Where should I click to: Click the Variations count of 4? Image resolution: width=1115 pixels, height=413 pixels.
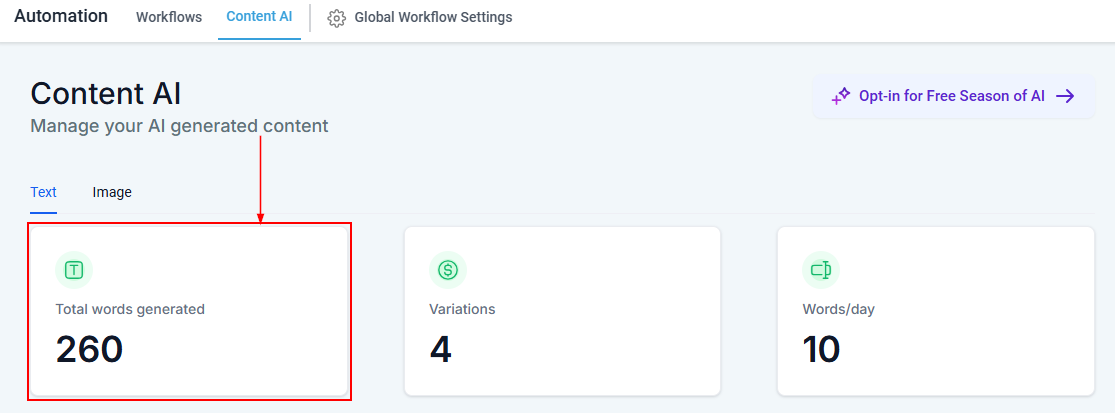441,349
